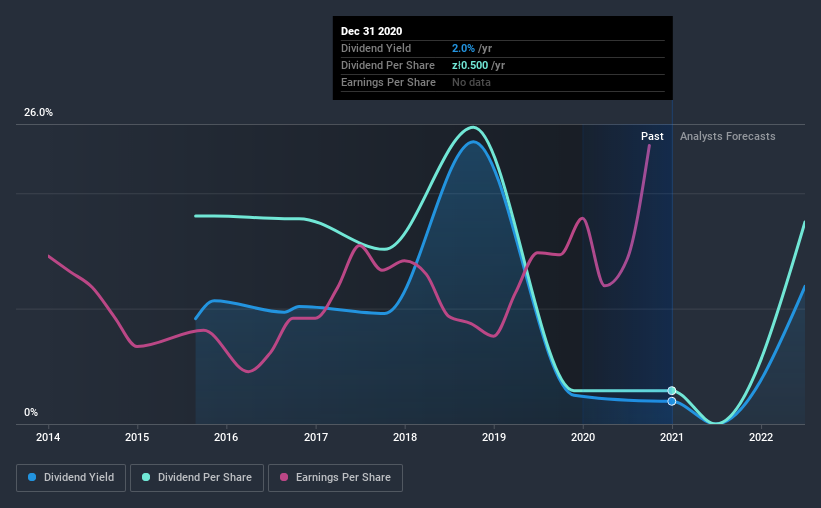Click the Analysts Forecasts label

728,136
